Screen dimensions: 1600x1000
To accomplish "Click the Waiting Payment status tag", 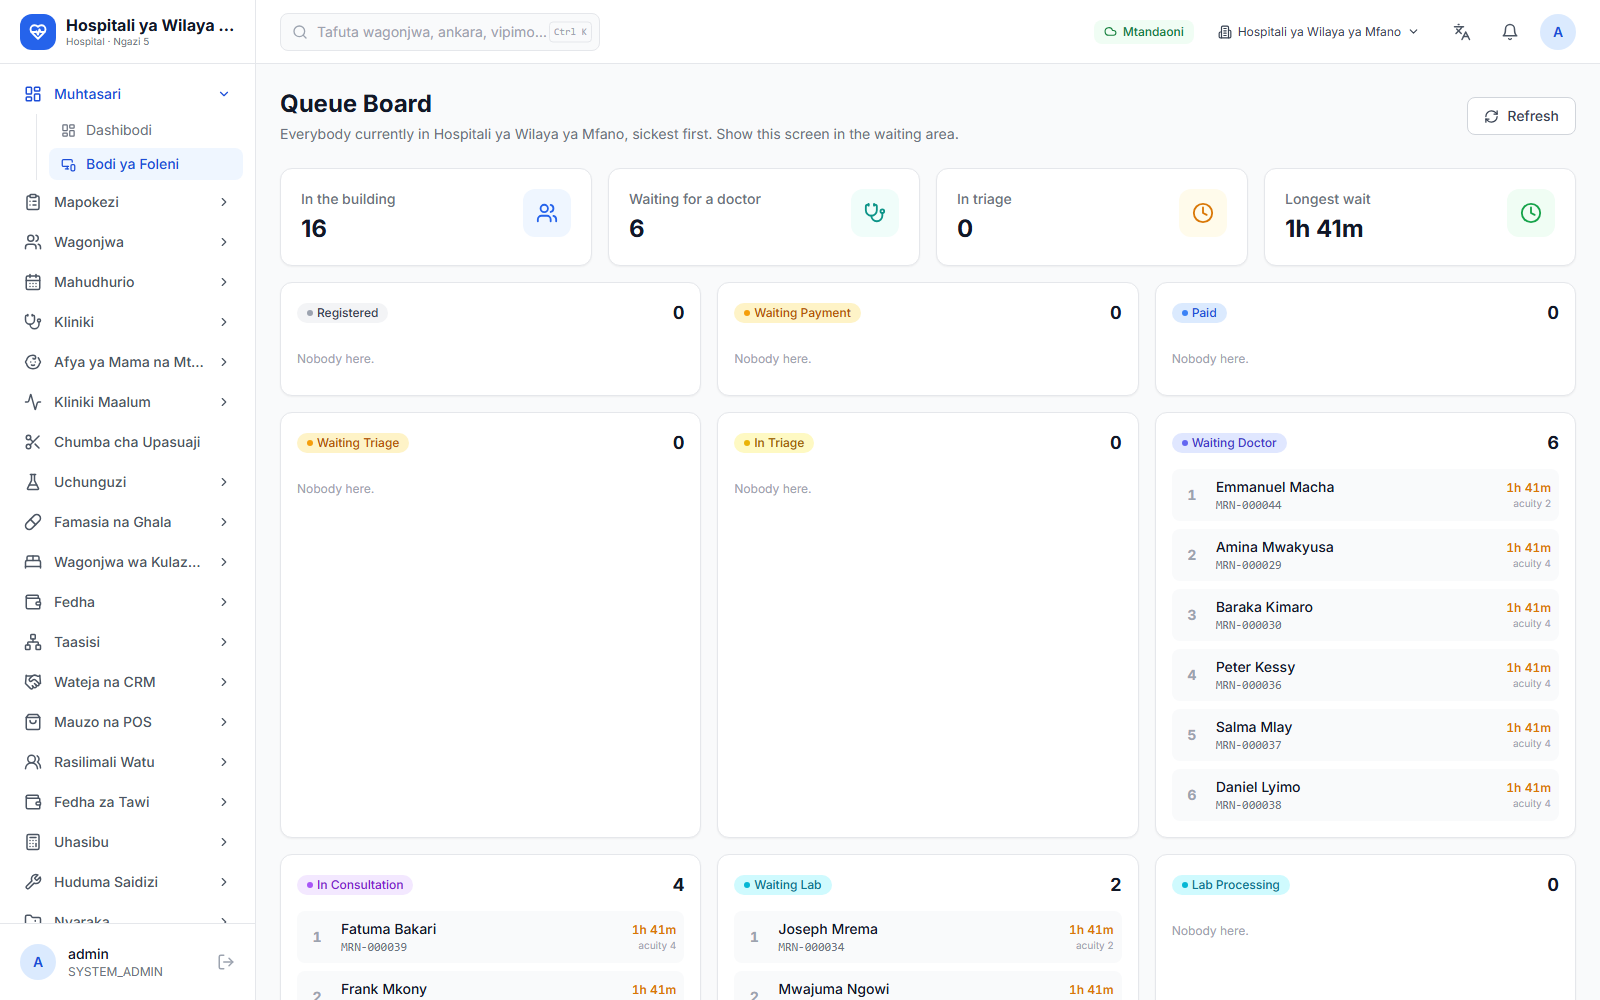I will [797, 313].
